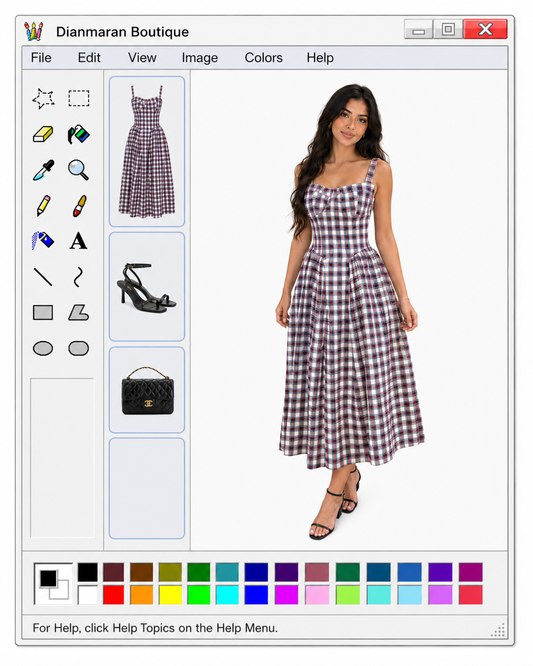Click the tool options box below tools
This screenshot has width=533, height=666.
click(62, 458)
